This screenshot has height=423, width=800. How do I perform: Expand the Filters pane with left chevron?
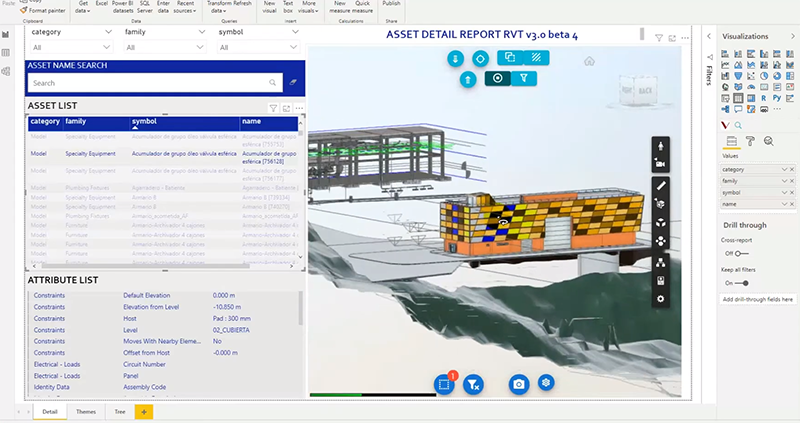click(x=709, y=36)
